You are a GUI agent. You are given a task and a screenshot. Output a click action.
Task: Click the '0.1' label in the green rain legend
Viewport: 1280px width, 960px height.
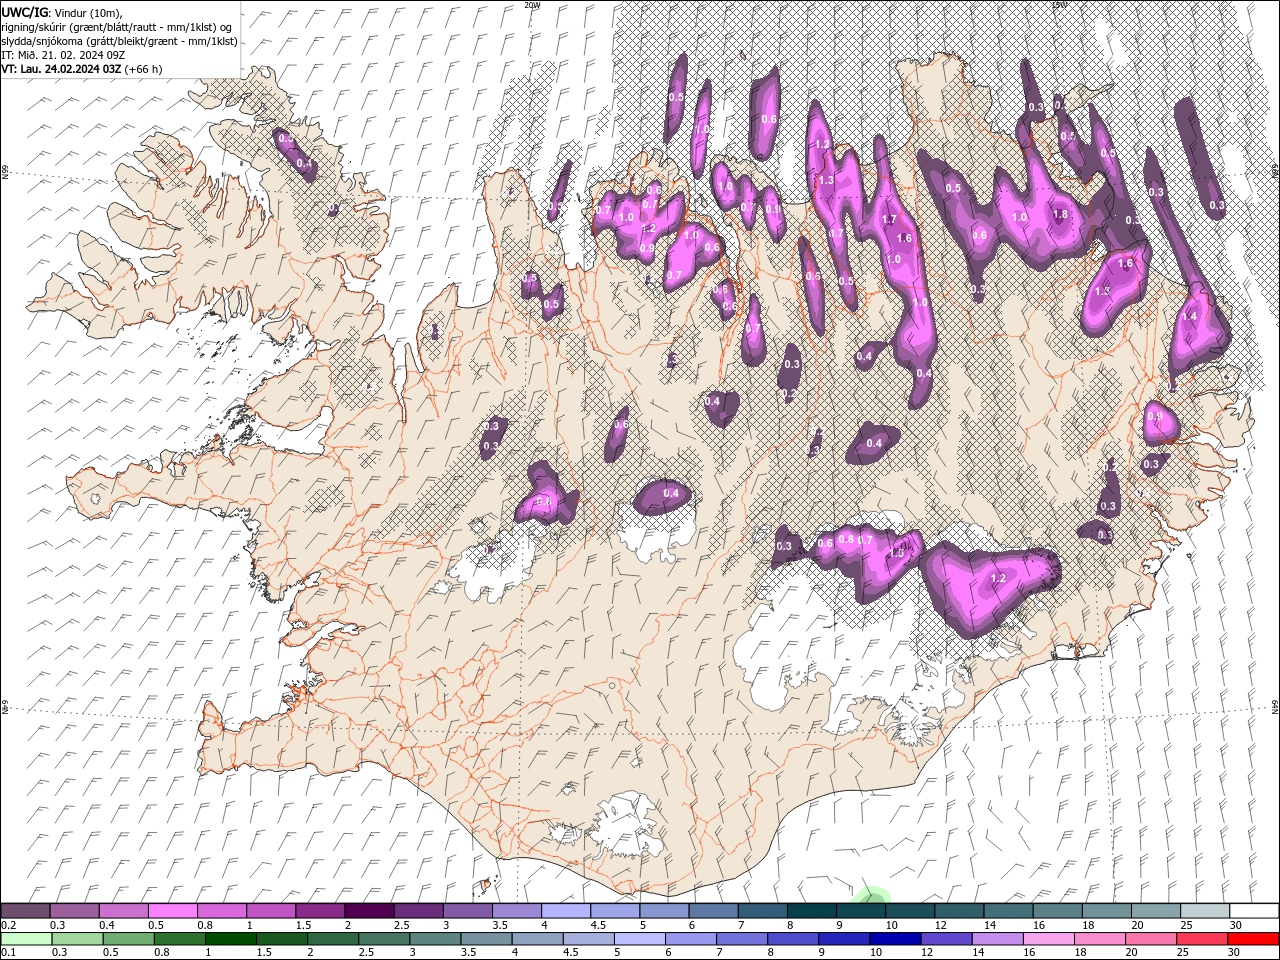(8, 952)
